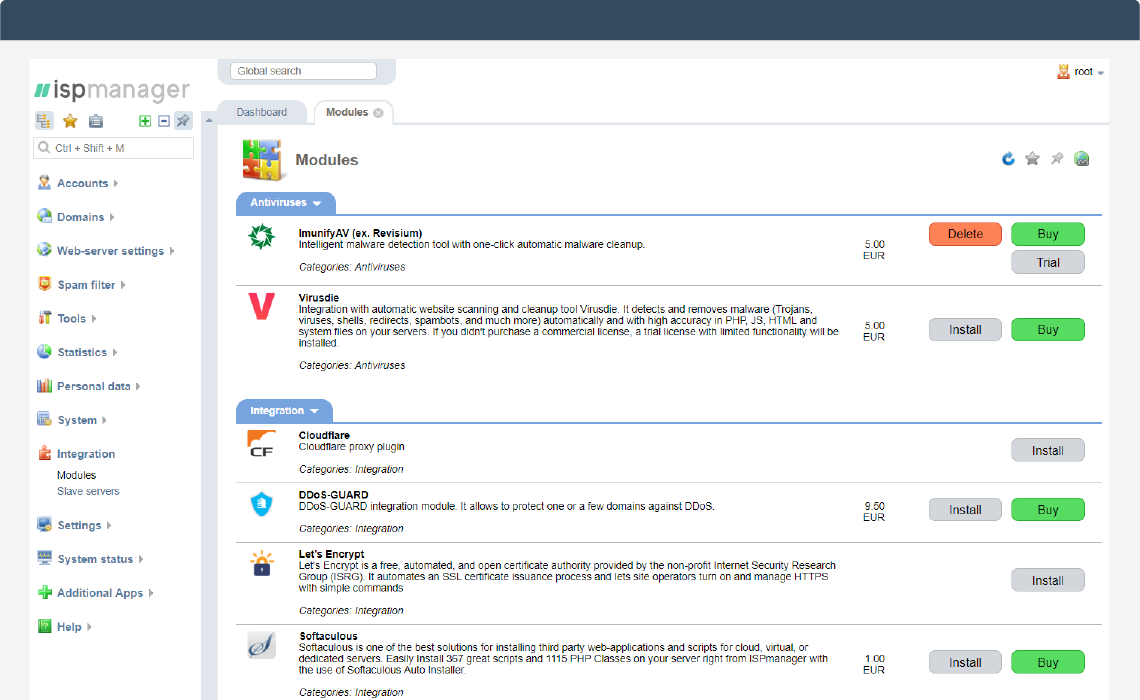Expand the Domains menu
The height and width of the screenshot is (700, 1140).
76,217
